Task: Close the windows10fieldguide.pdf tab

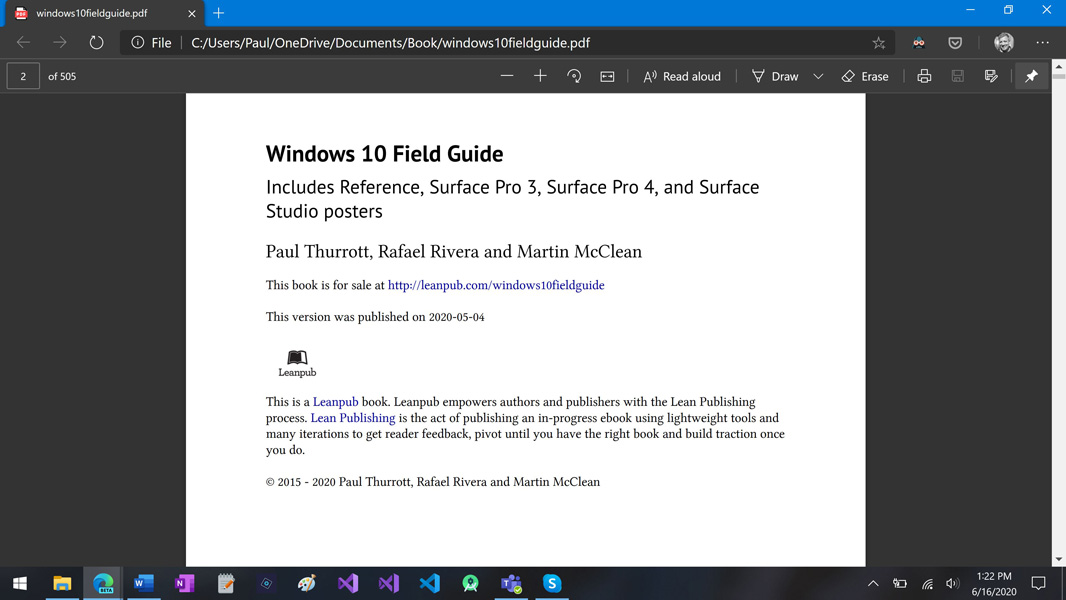Action: [x=192, y=13]
